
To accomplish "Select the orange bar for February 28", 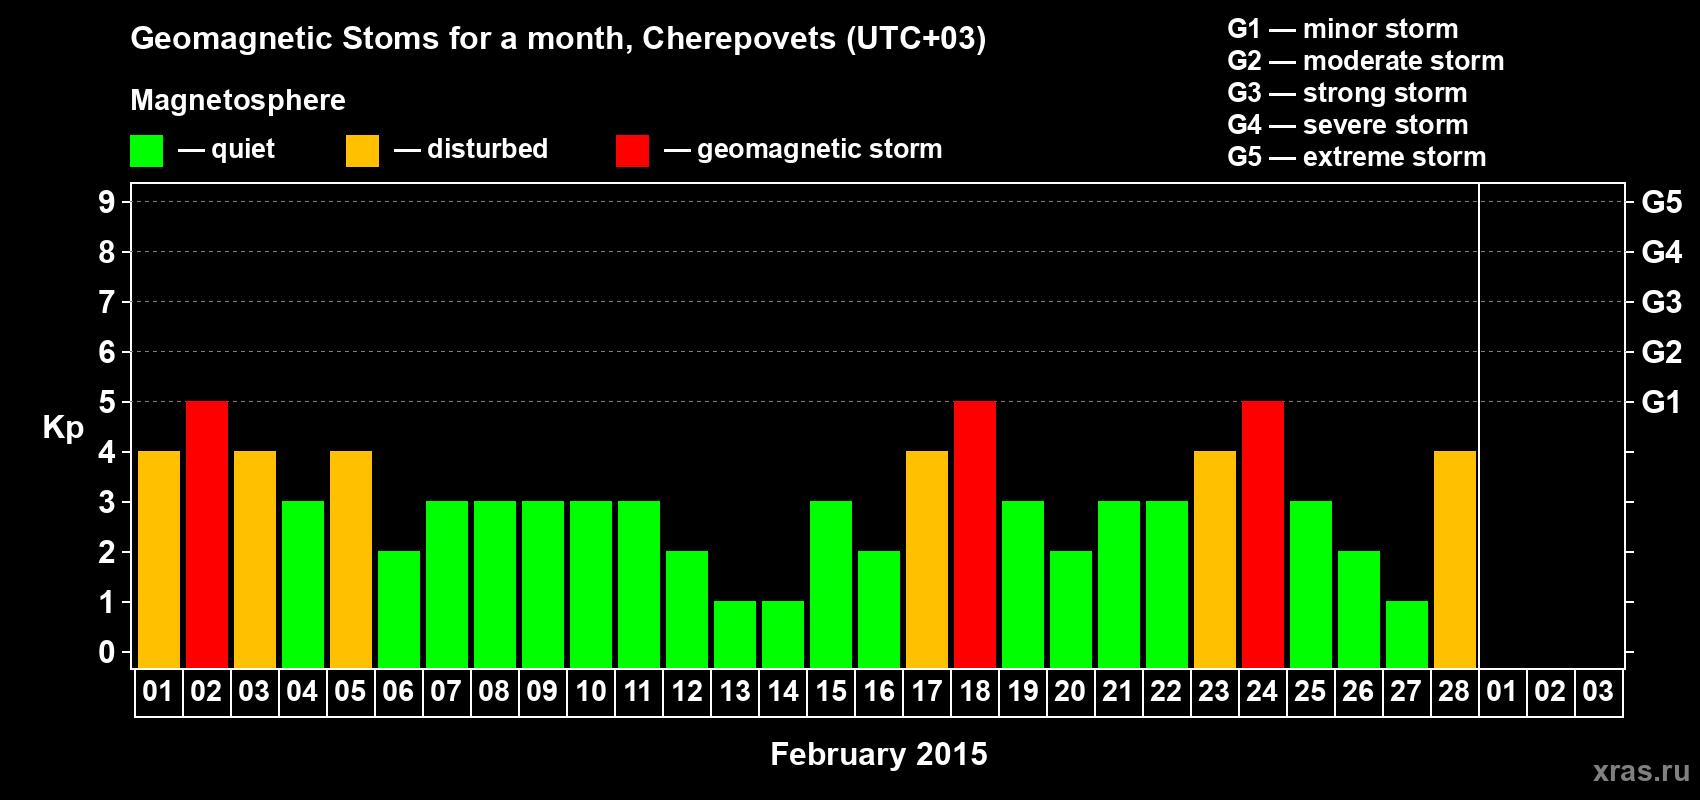I will pyautogui.click(x=1455, y=559).
